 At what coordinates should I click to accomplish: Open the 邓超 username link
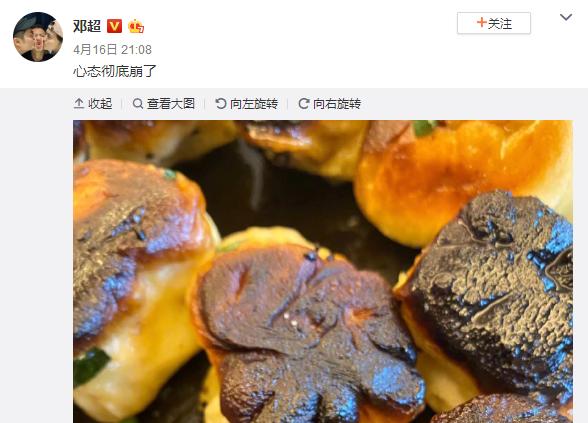(87, 26)
